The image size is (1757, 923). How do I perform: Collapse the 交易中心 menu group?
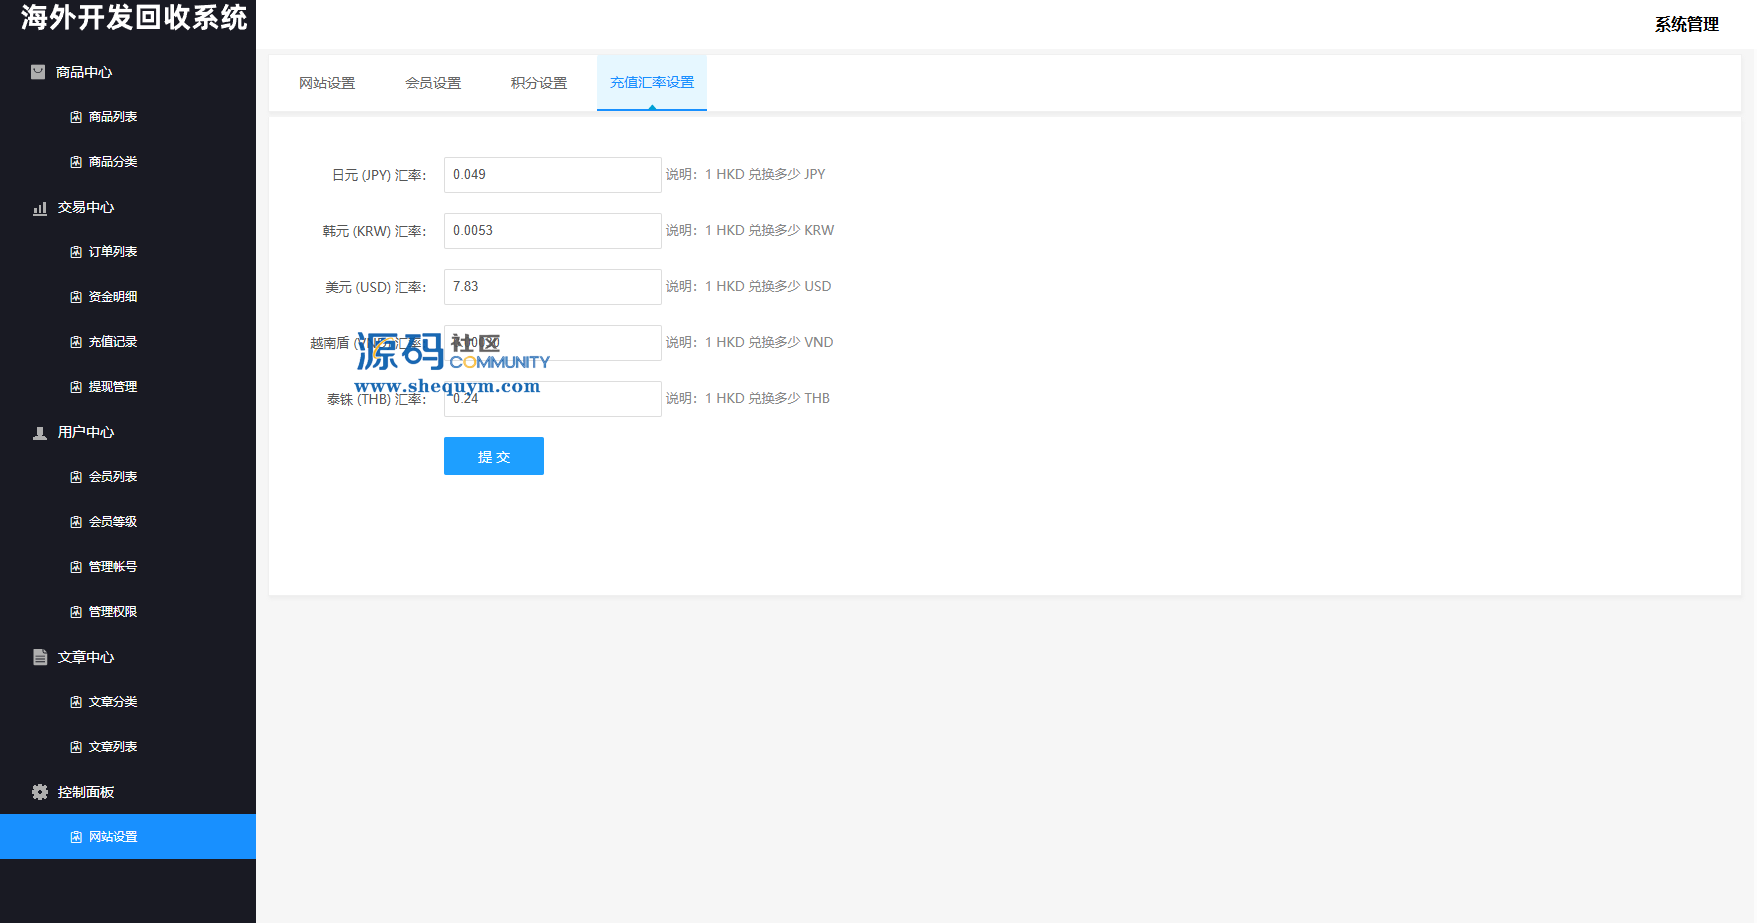tap(86, 207)
